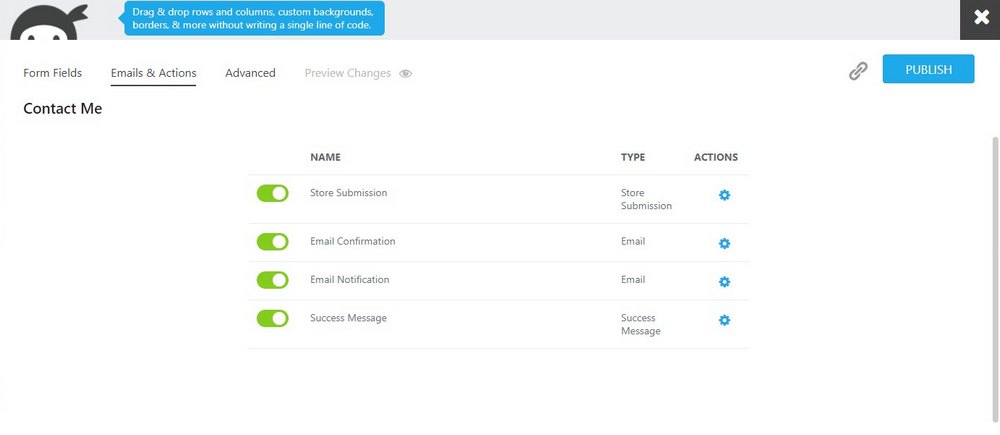Click the Email type cell for Email Confirmation
The height and width of the screenshot is (435, 1000).
coord(633,241)
